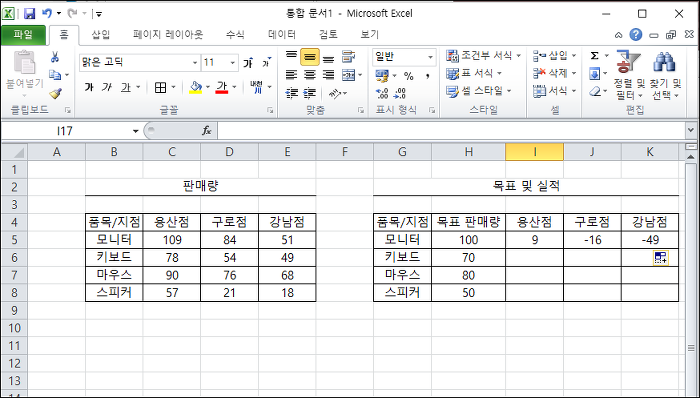Click the fx Insert Function icon
Image resolution: width=700 pixels, height=398 pixels.
206,131
